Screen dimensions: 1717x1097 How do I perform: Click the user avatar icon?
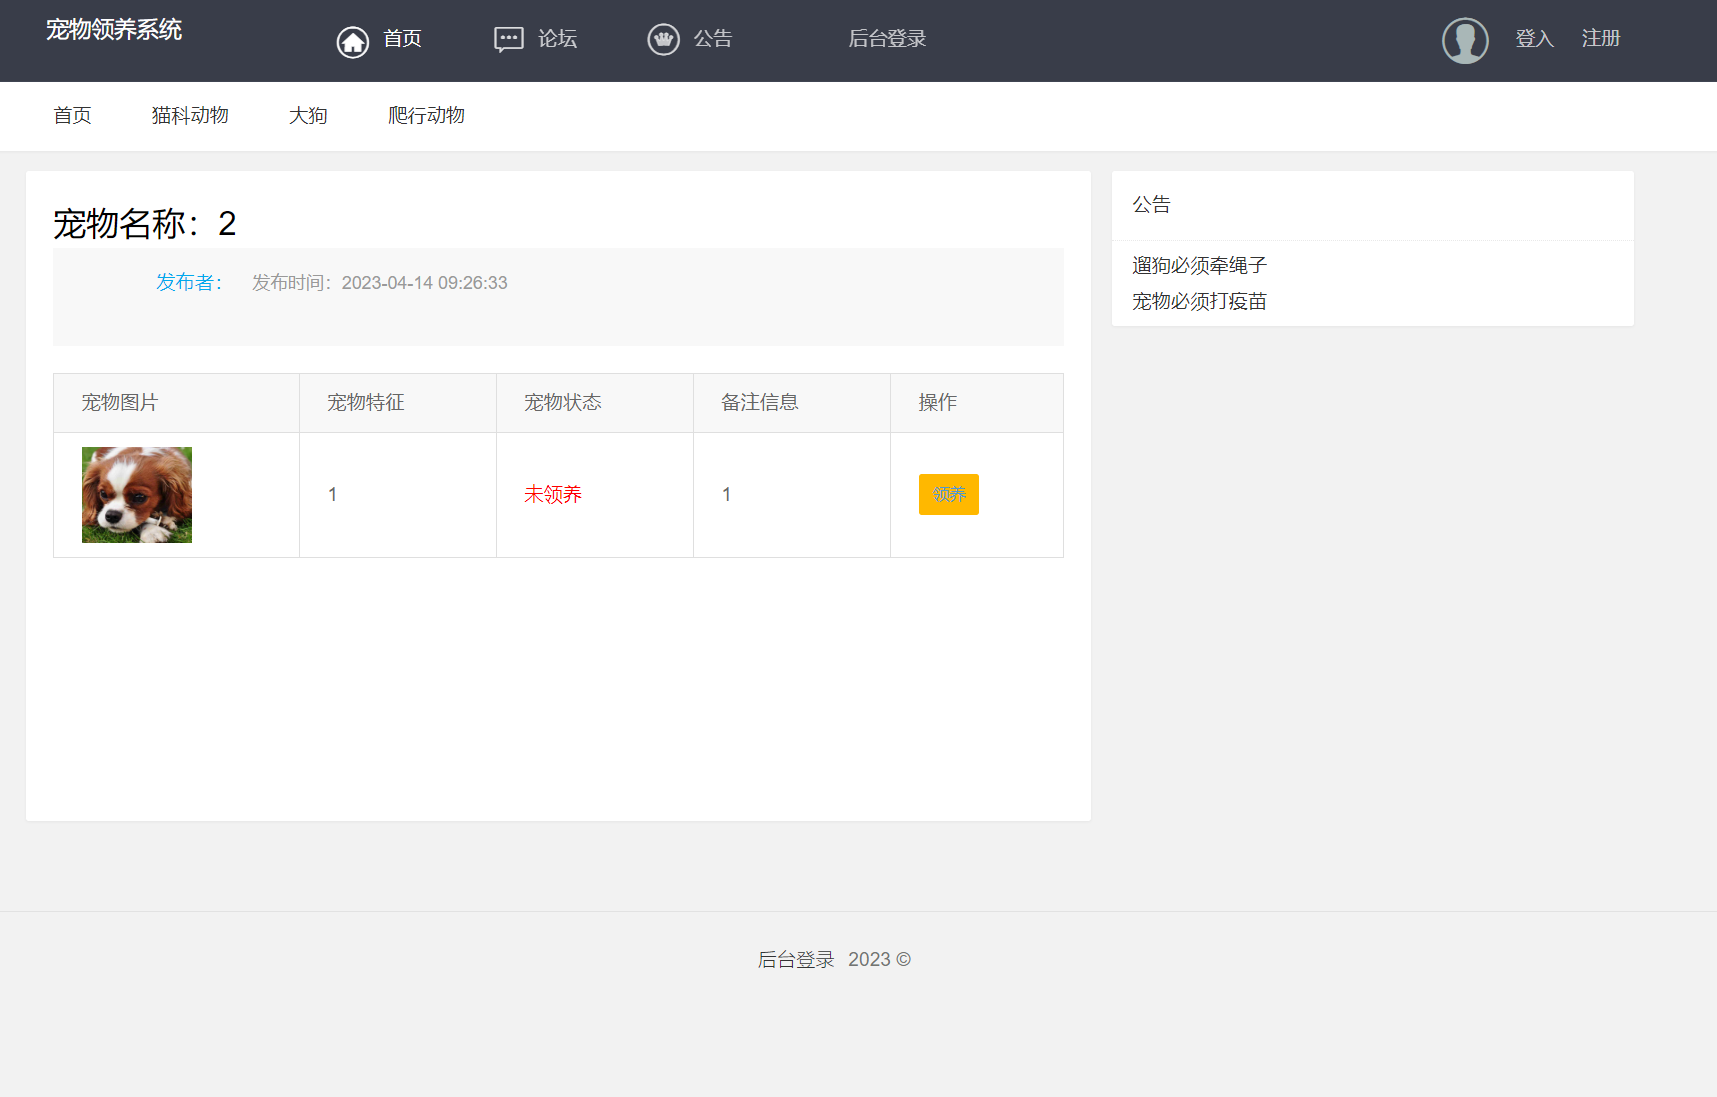[1464, 41]
